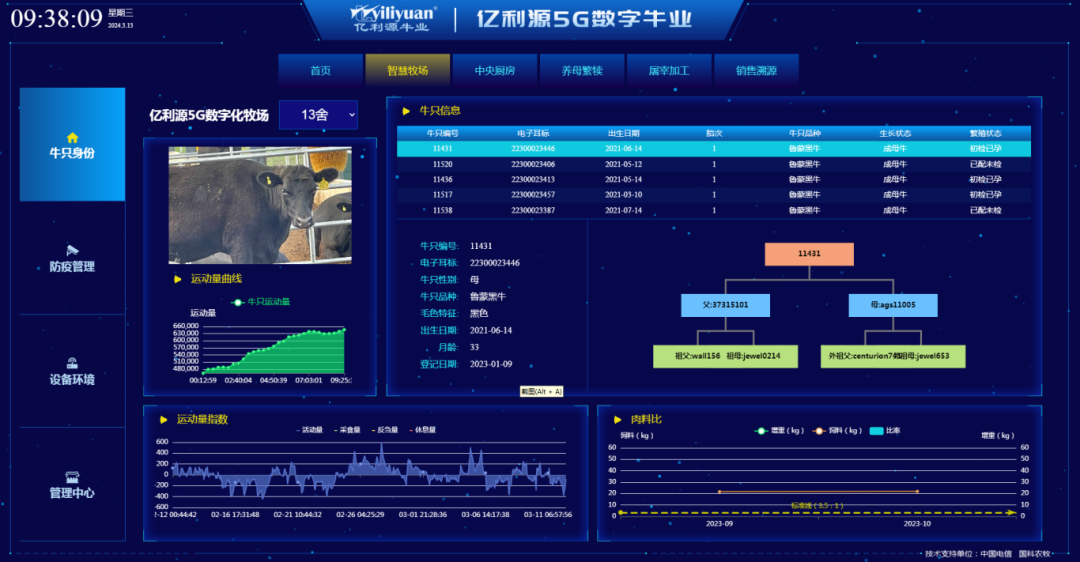Click the 出生日期 column header
The height and width of the screenshot is (562, 1080).
[x=623, y=134]
